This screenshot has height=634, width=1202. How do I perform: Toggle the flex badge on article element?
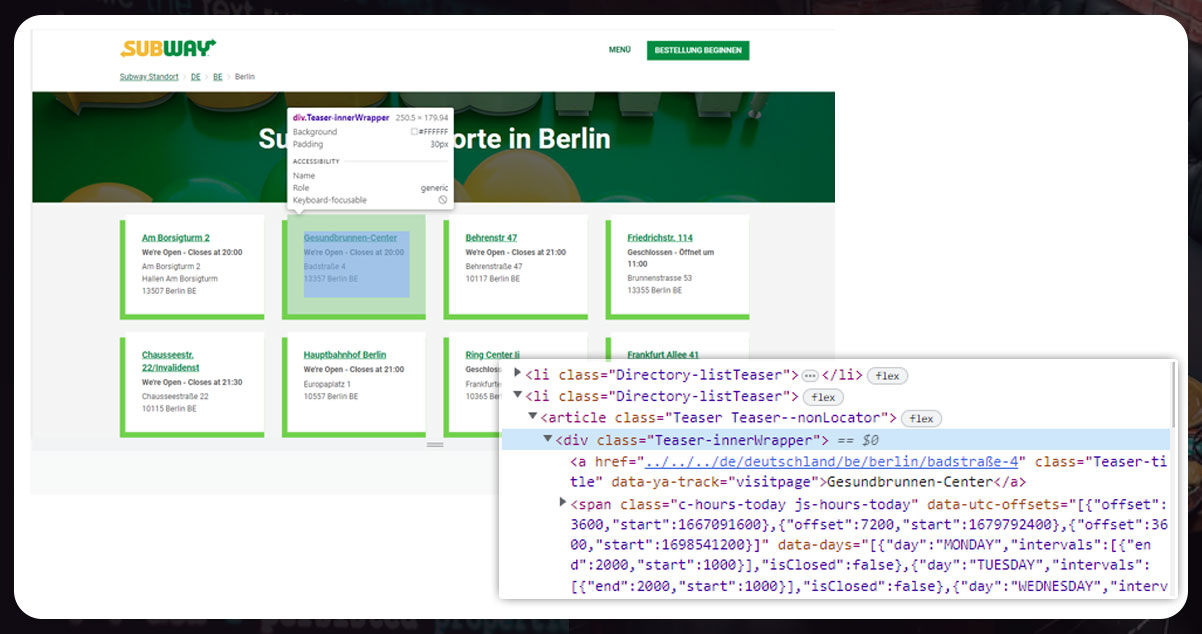[921, 419]
